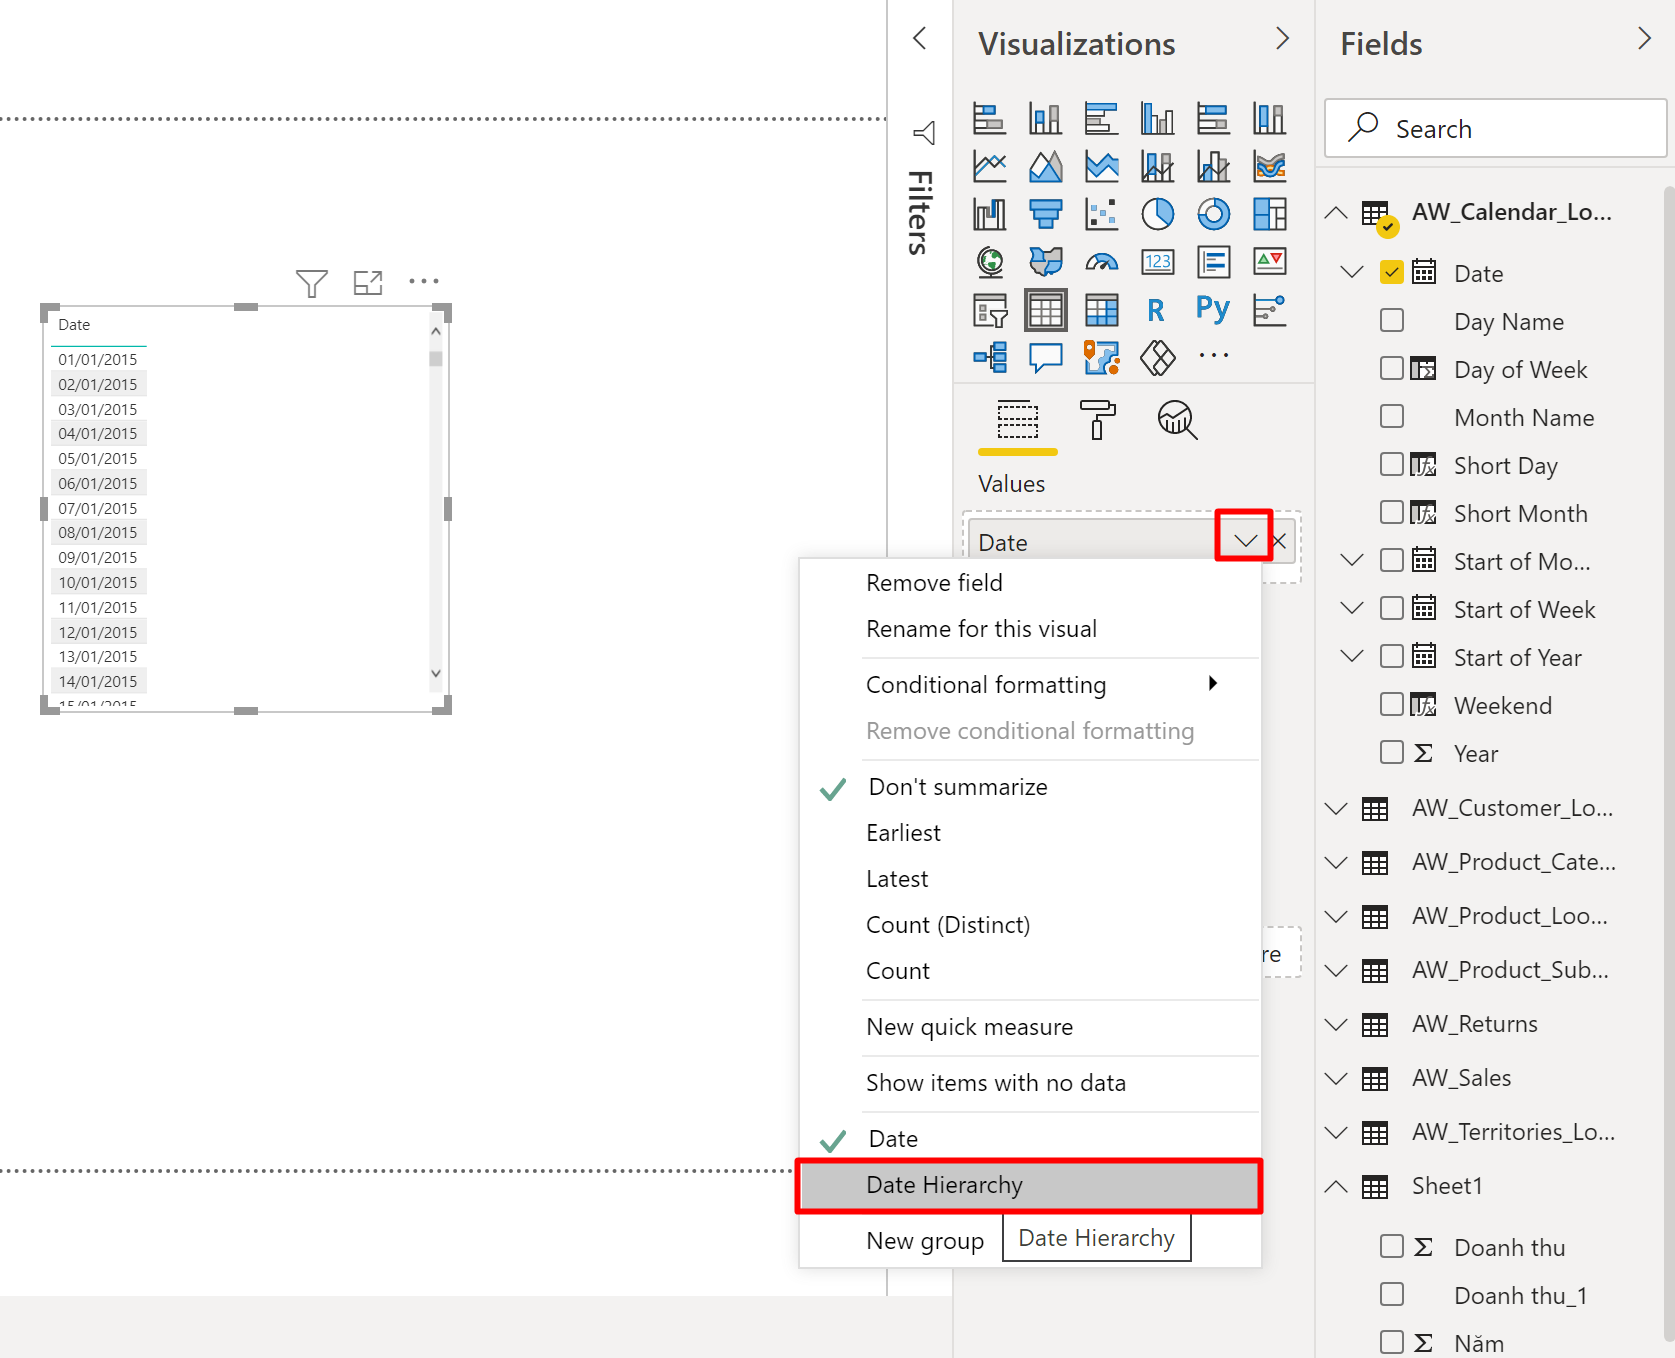Expand the AW_Customer_Lo... table

pyautogui.click(x=1336, y=808)
